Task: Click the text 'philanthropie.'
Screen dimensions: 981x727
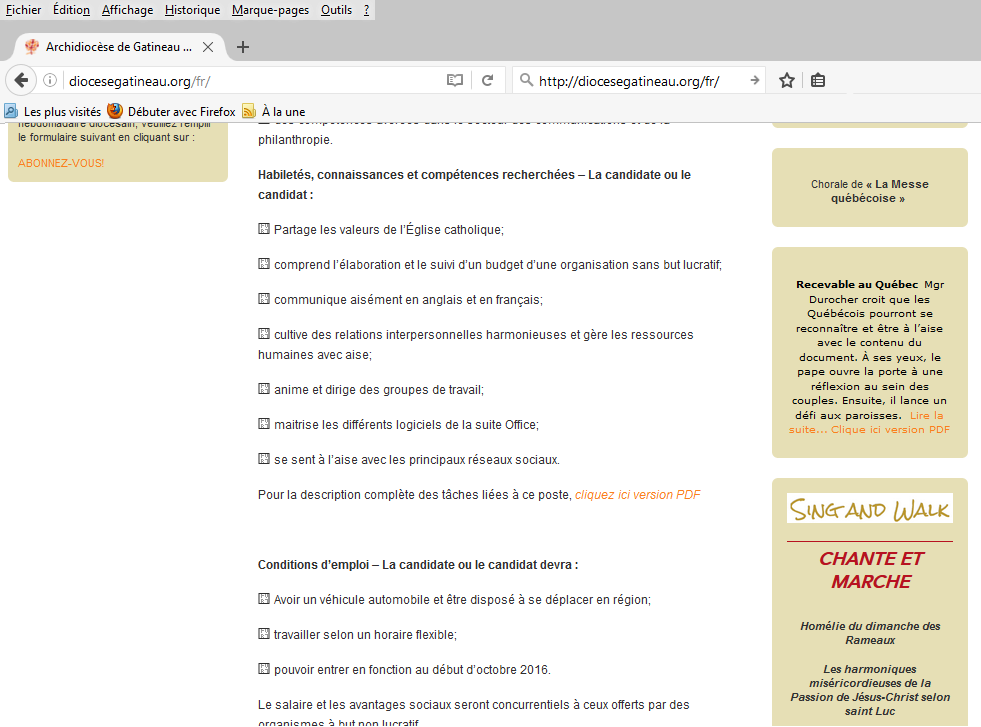Action: 295,140
